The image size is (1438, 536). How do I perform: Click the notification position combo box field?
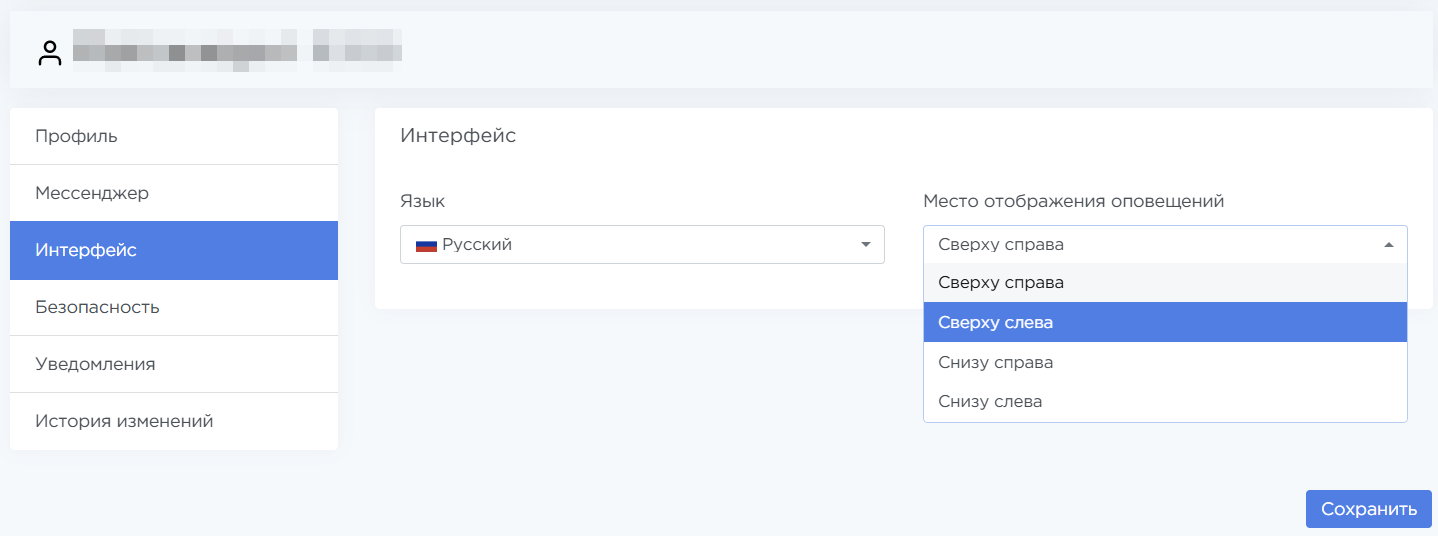pos(1150,245)
